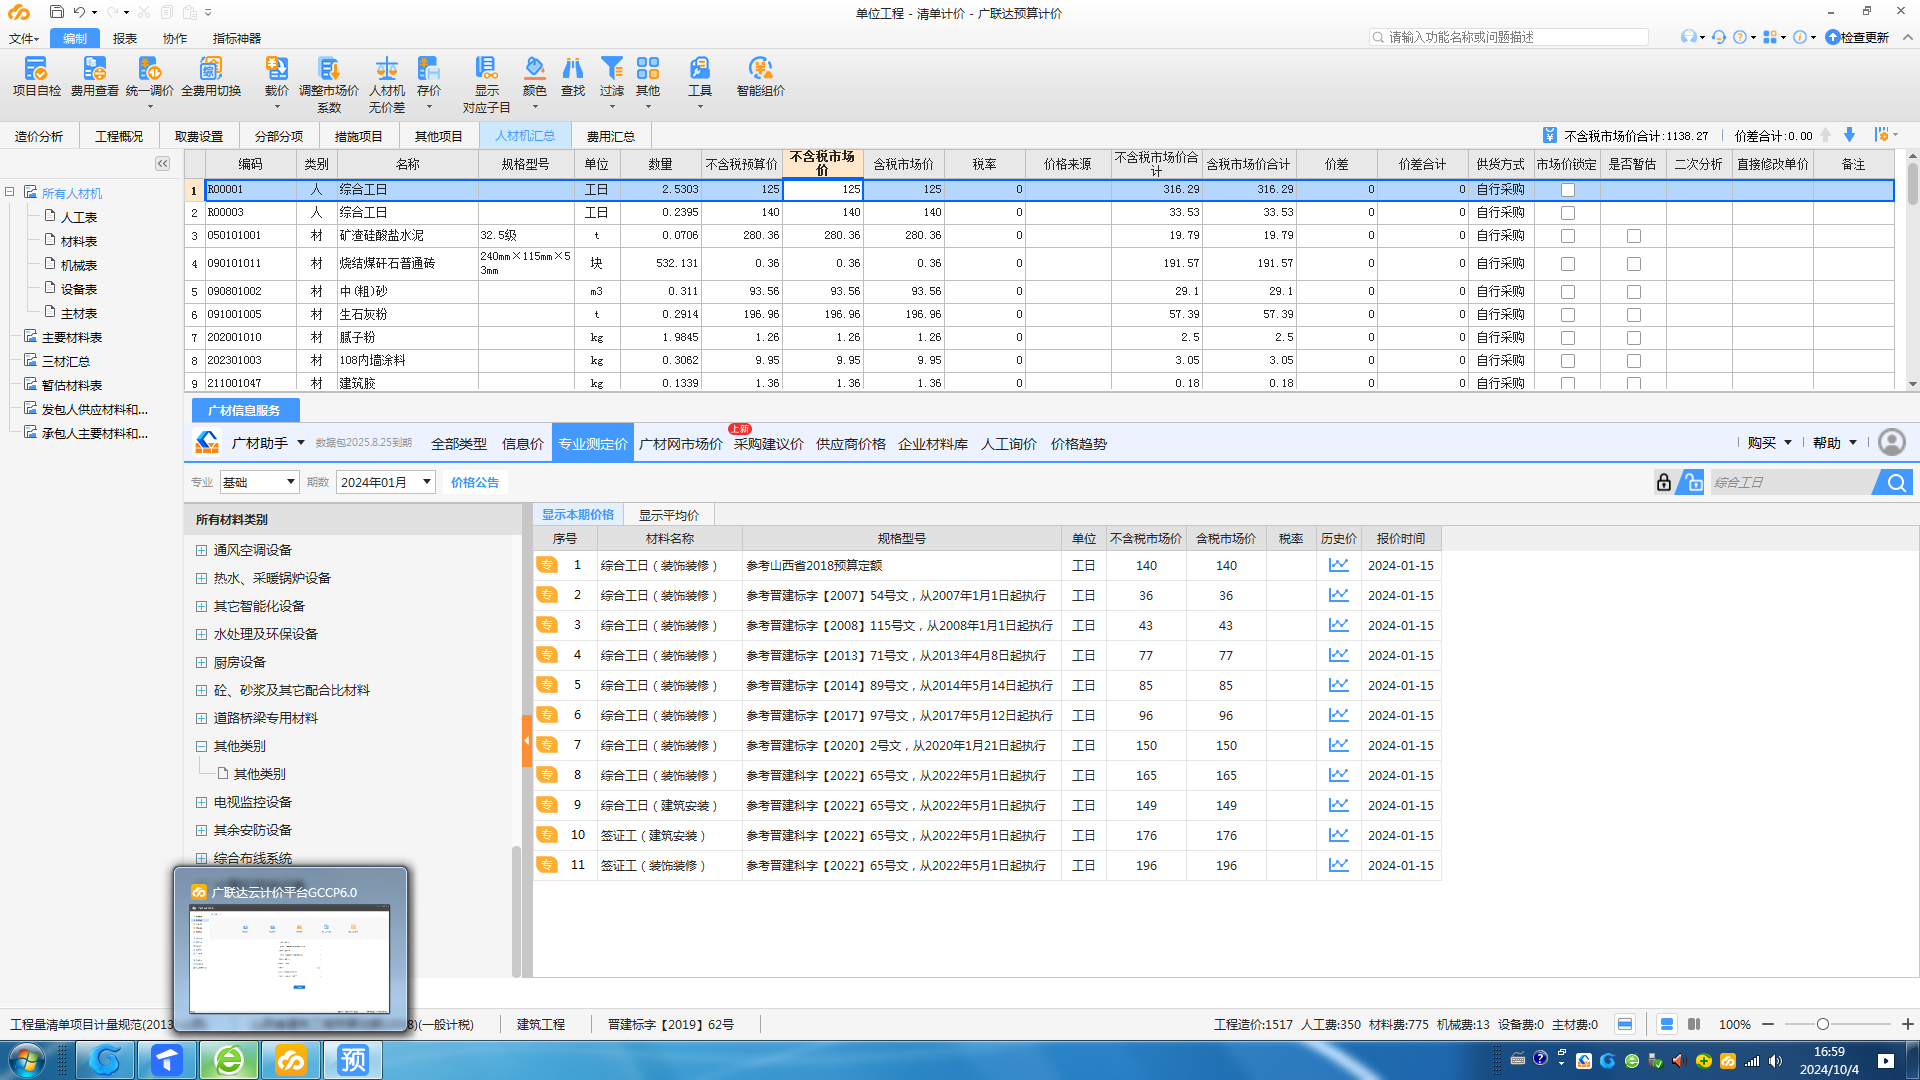Open history price chart for 签证工(建筑安装)
Screen dimensions: 1920x1080
pyautogui.click(x=1338, y=835)
